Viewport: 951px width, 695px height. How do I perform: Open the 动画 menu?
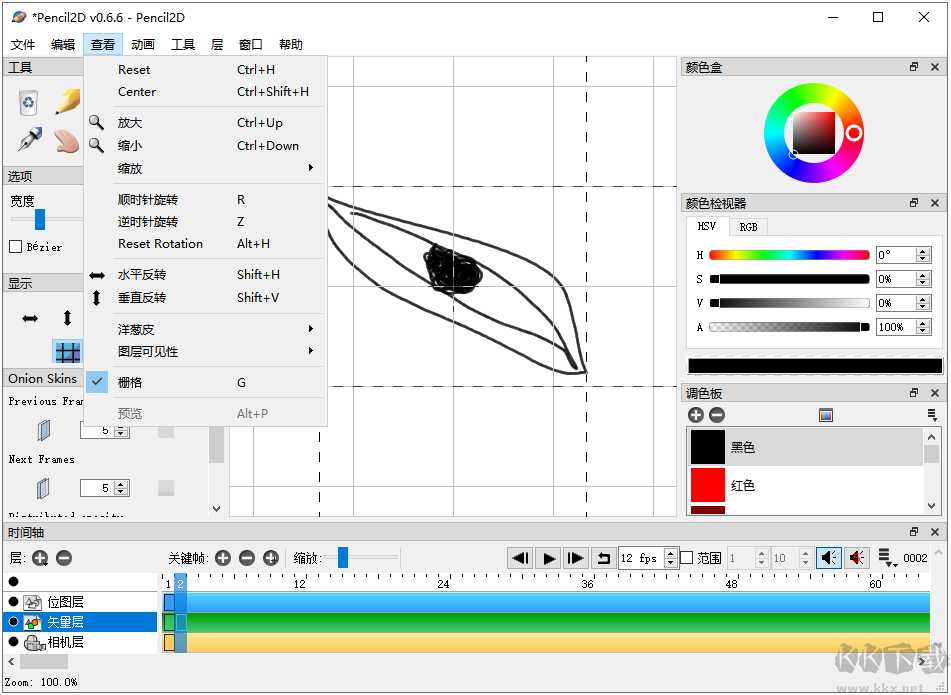pyautogui.click(x=142, y=44)
